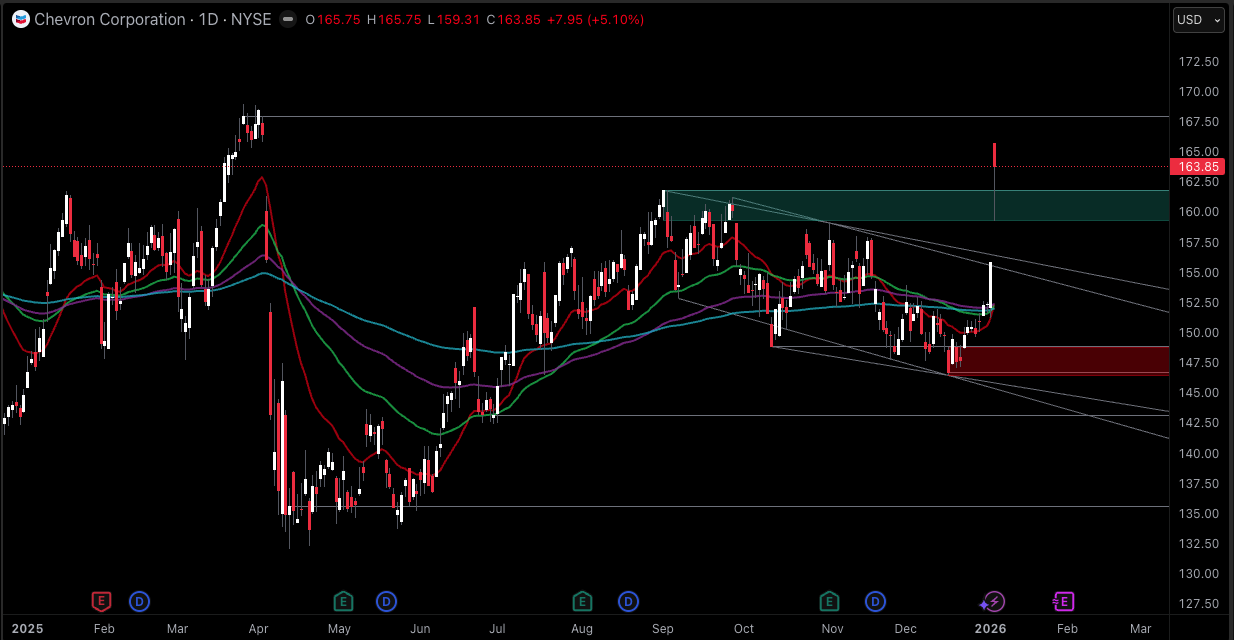
Task: Click the estimated earnings icon below February 2026
Action: pyautogui.click(x=1063, y=601)
